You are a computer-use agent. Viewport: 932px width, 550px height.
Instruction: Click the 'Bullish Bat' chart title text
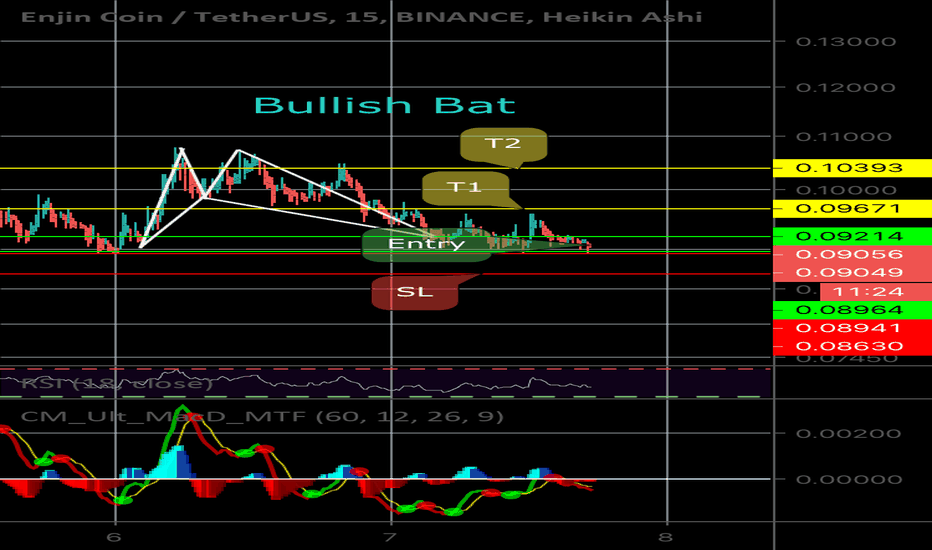point(385,106)
